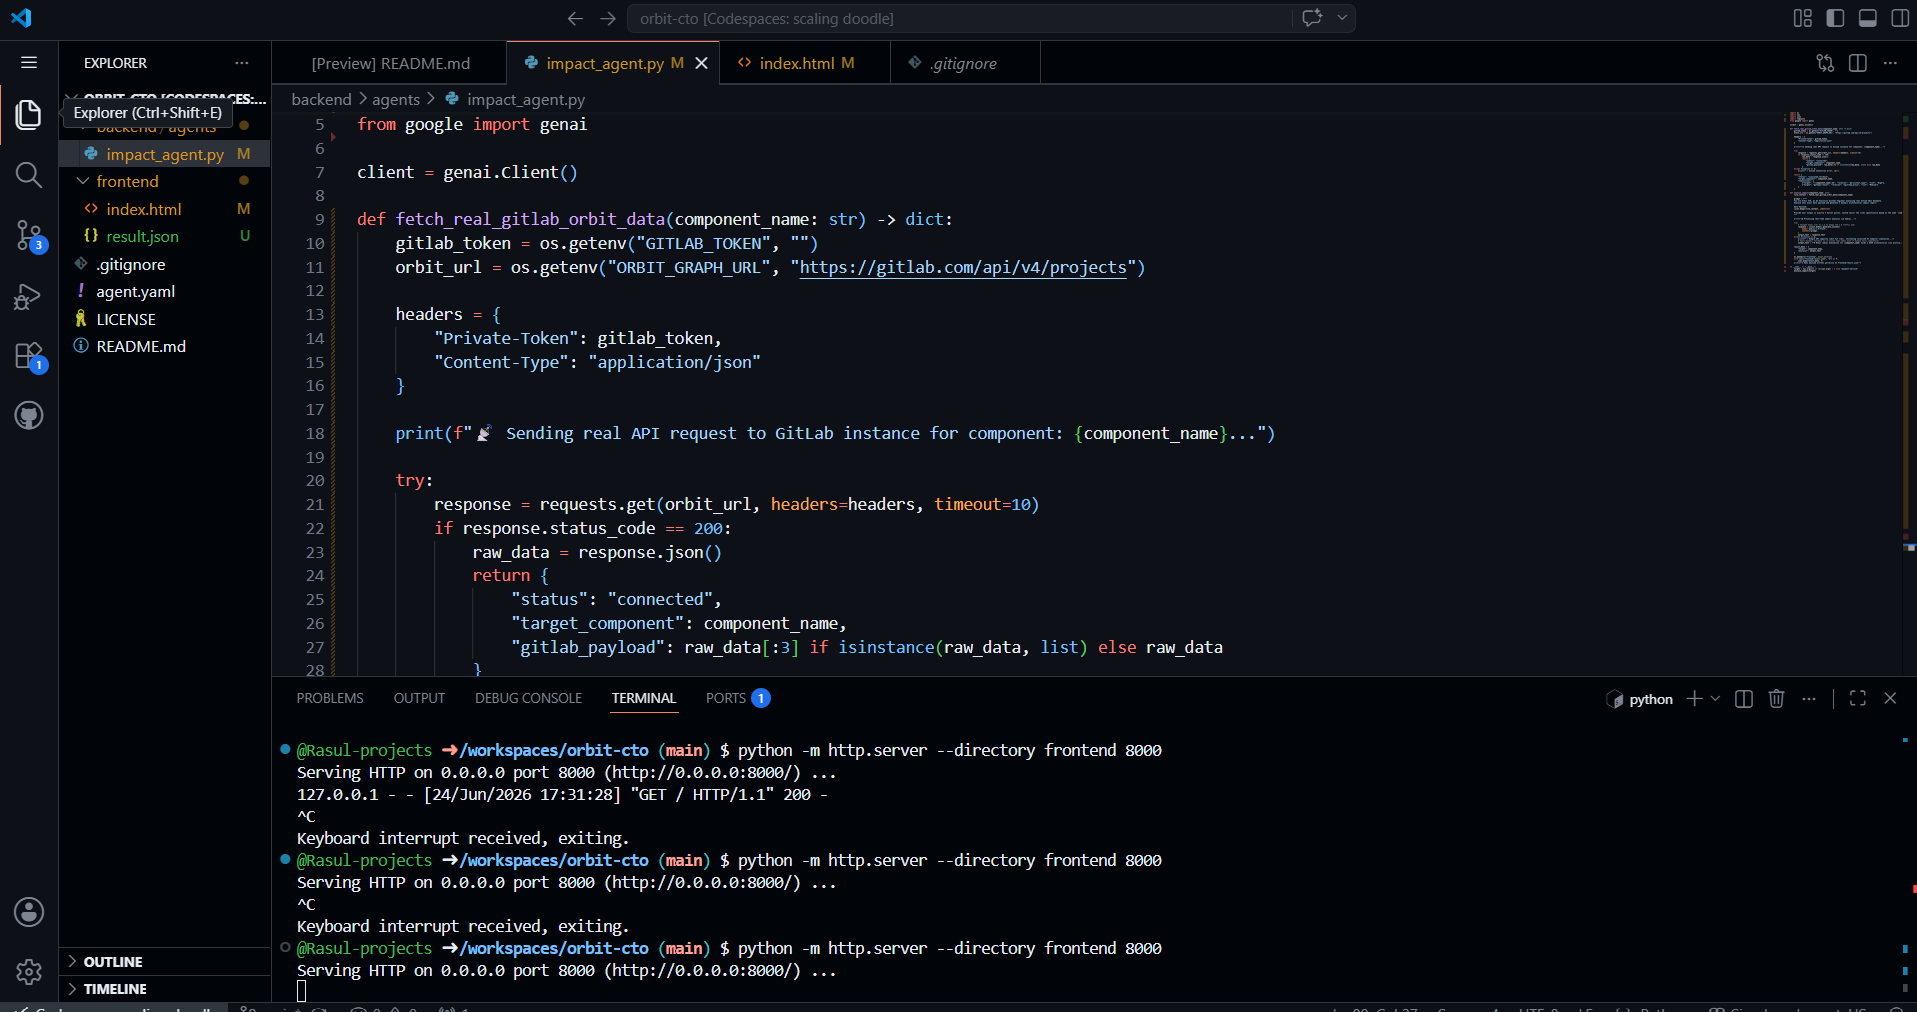
Task: Close the impact_agent.py editor tab
Action: pyautogui.click(x=702, y=63)
